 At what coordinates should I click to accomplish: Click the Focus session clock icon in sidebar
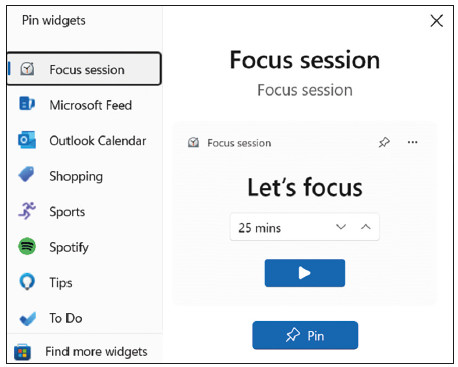[x=27, y=69]
